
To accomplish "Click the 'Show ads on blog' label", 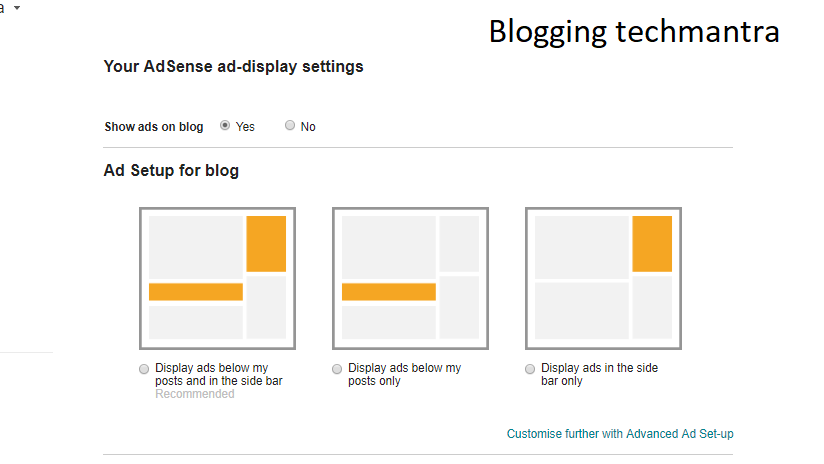I will tap(154, 127).
